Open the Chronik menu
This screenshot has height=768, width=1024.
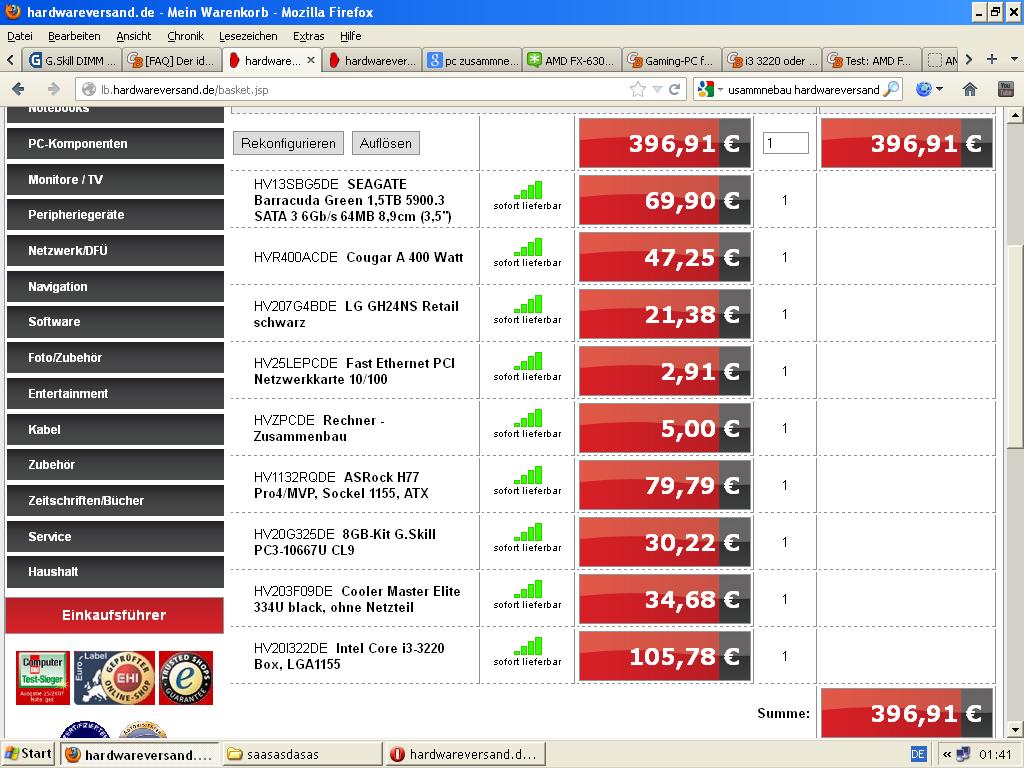click(x=185, y=36)
